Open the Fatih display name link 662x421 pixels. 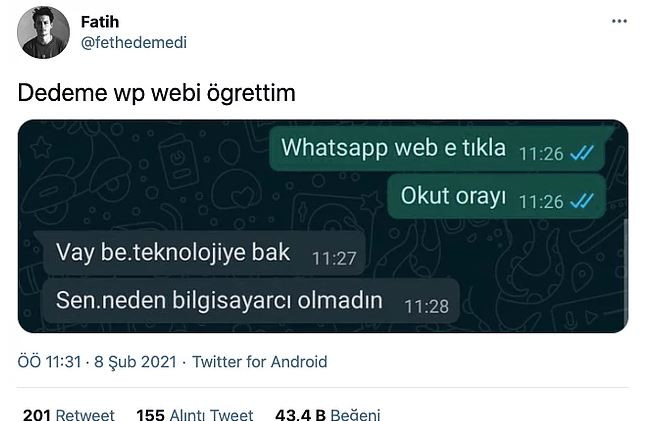pos(100,22)
